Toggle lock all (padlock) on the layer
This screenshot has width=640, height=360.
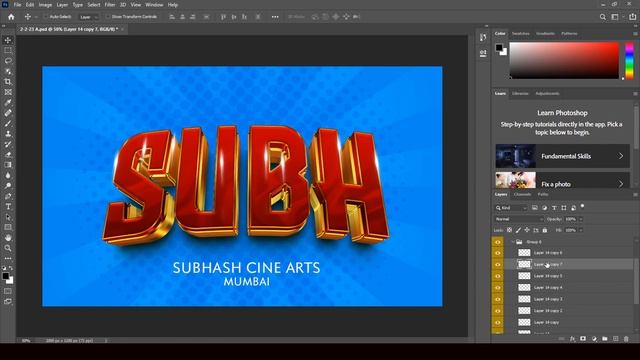point(545,230)
